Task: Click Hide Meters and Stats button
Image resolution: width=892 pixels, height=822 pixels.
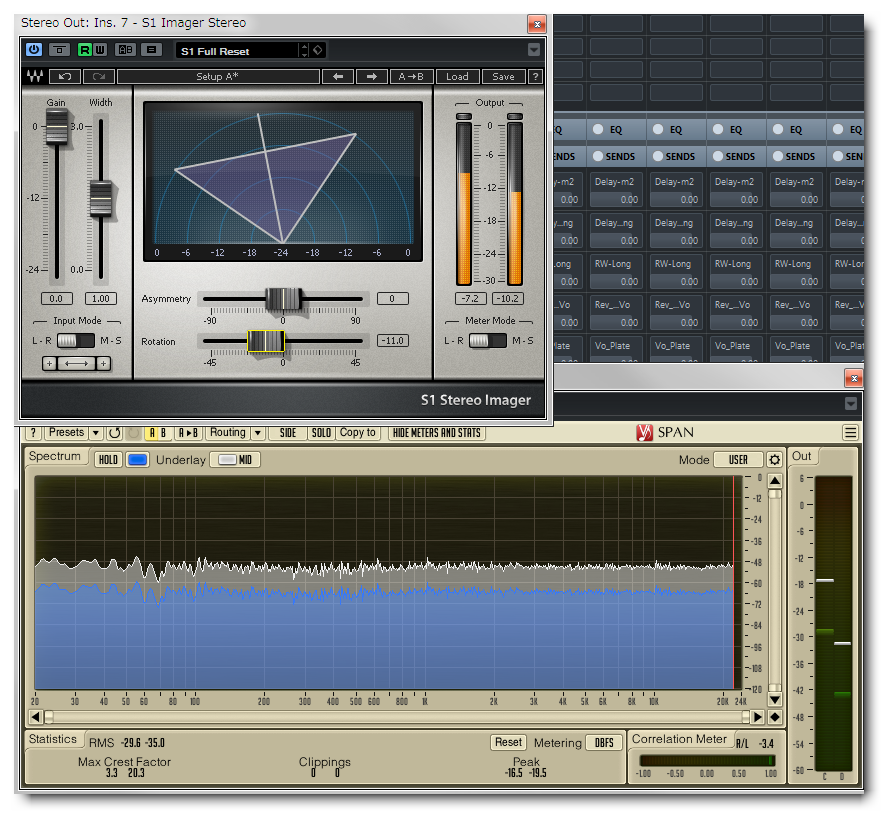Action: (436, 433)
